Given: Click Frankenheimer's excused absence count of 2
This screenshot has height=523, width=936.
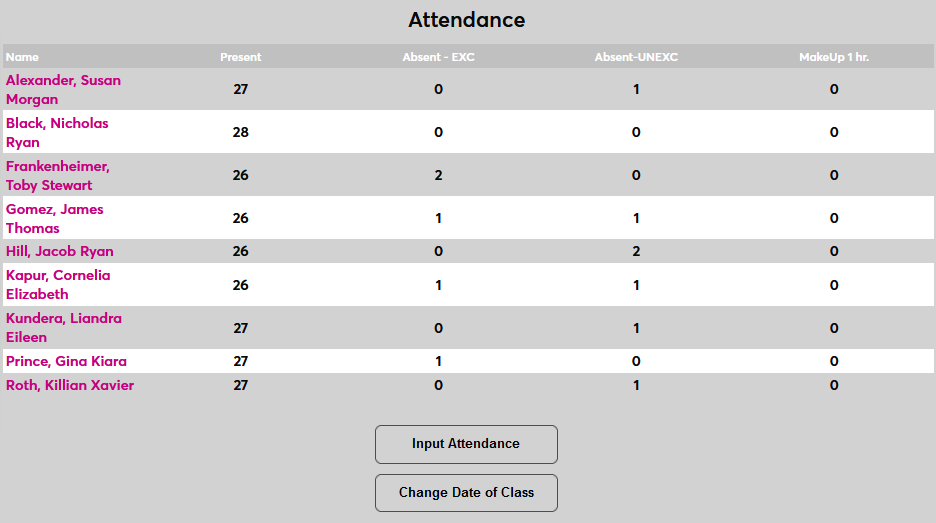Looking at the screenshot, I should 438,176.
